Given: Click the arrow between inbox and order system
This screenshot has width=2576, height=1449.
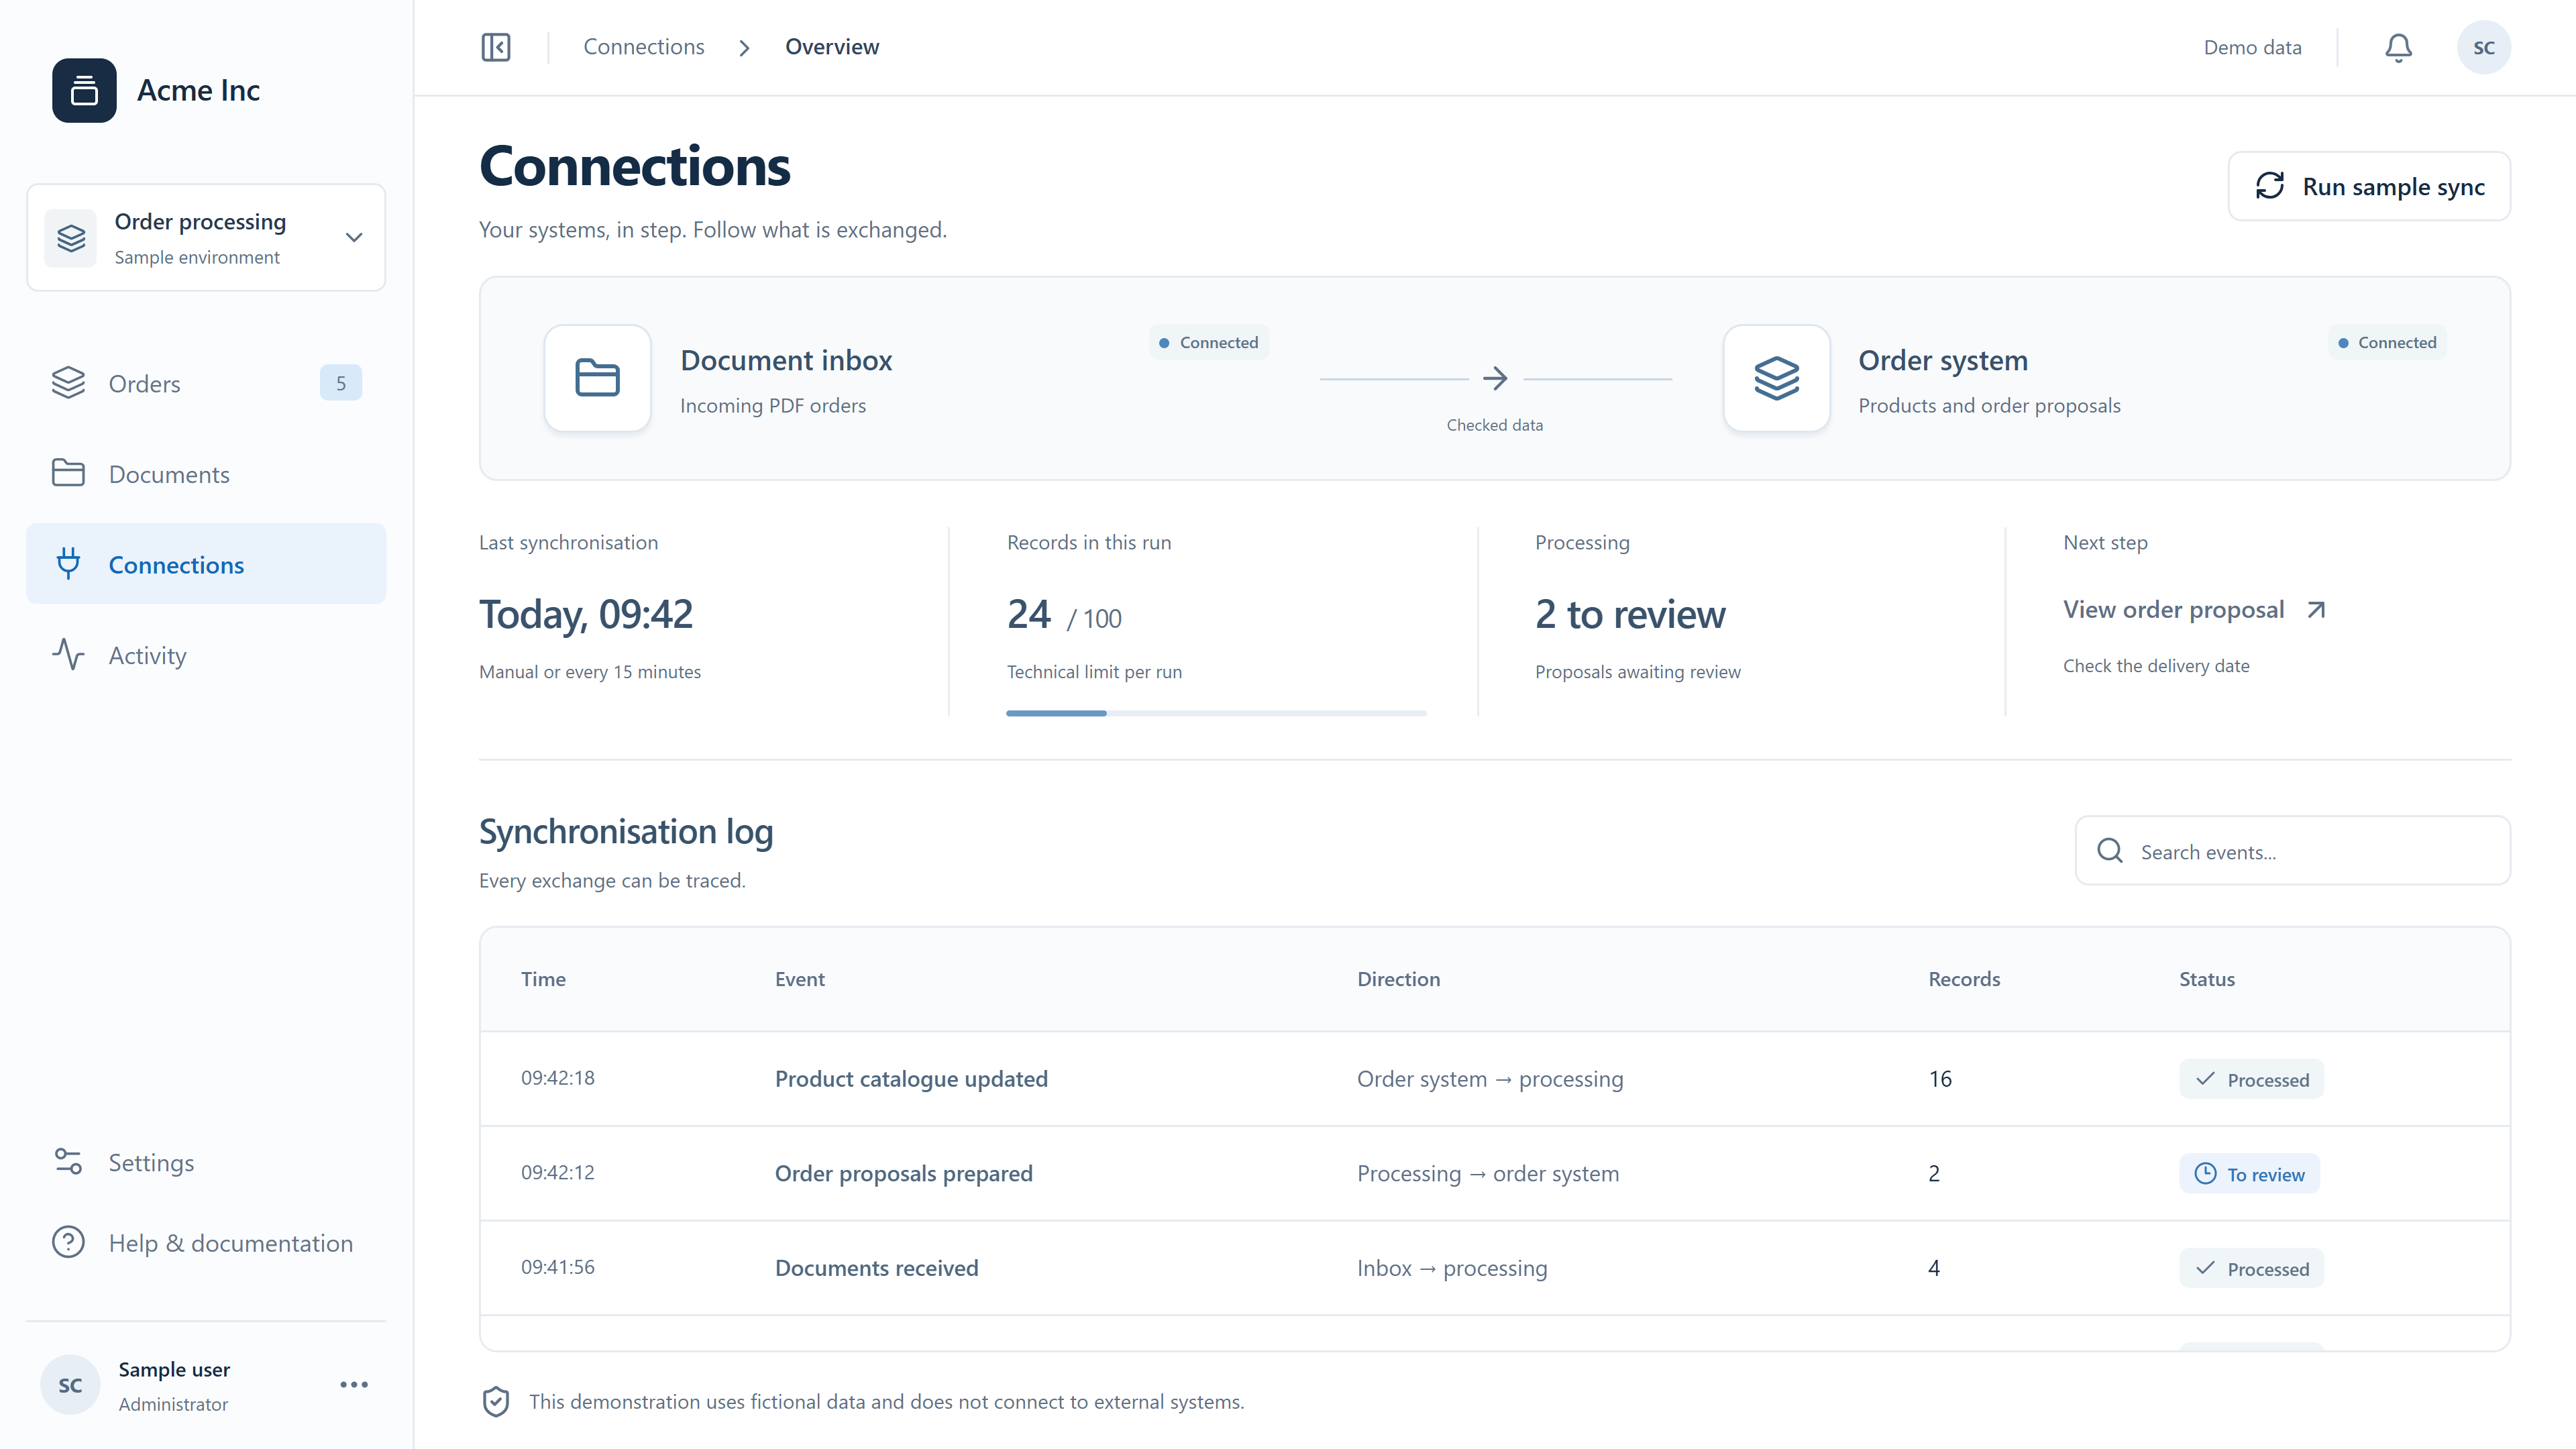Looking at the screenshot, I should point(1495,378).
